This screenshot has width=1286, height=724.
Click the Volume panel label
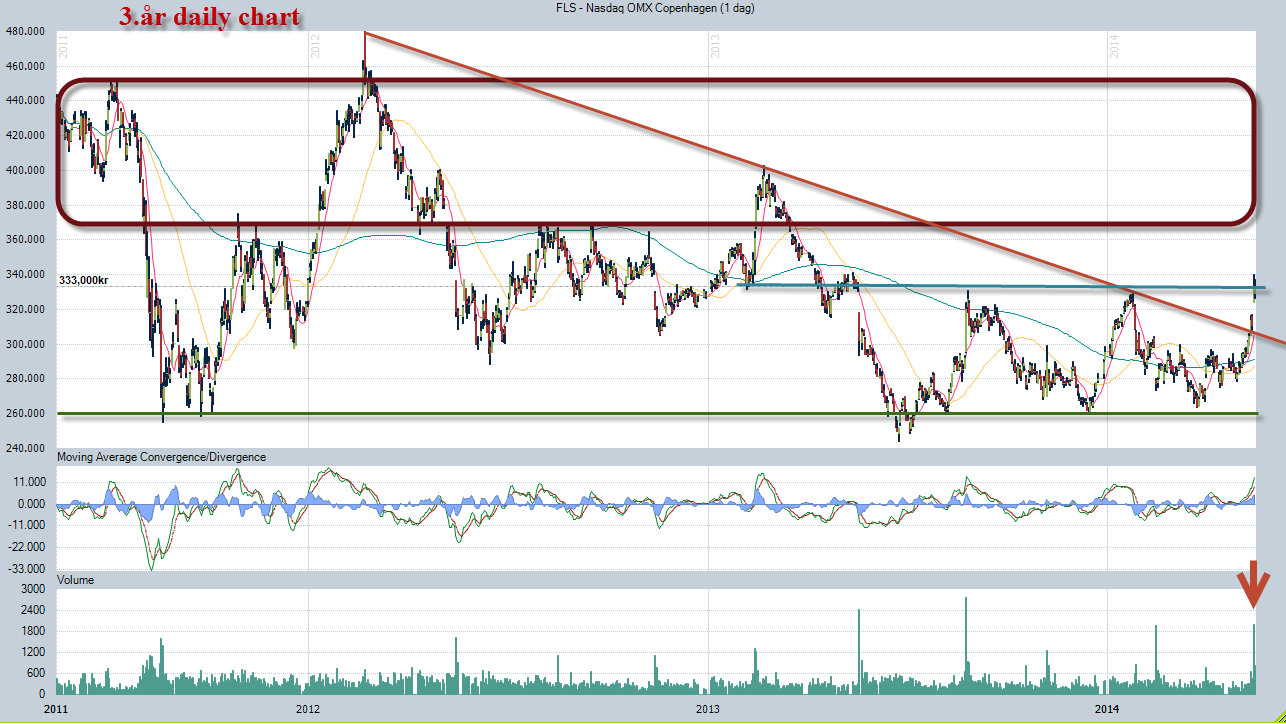[77, 580]
